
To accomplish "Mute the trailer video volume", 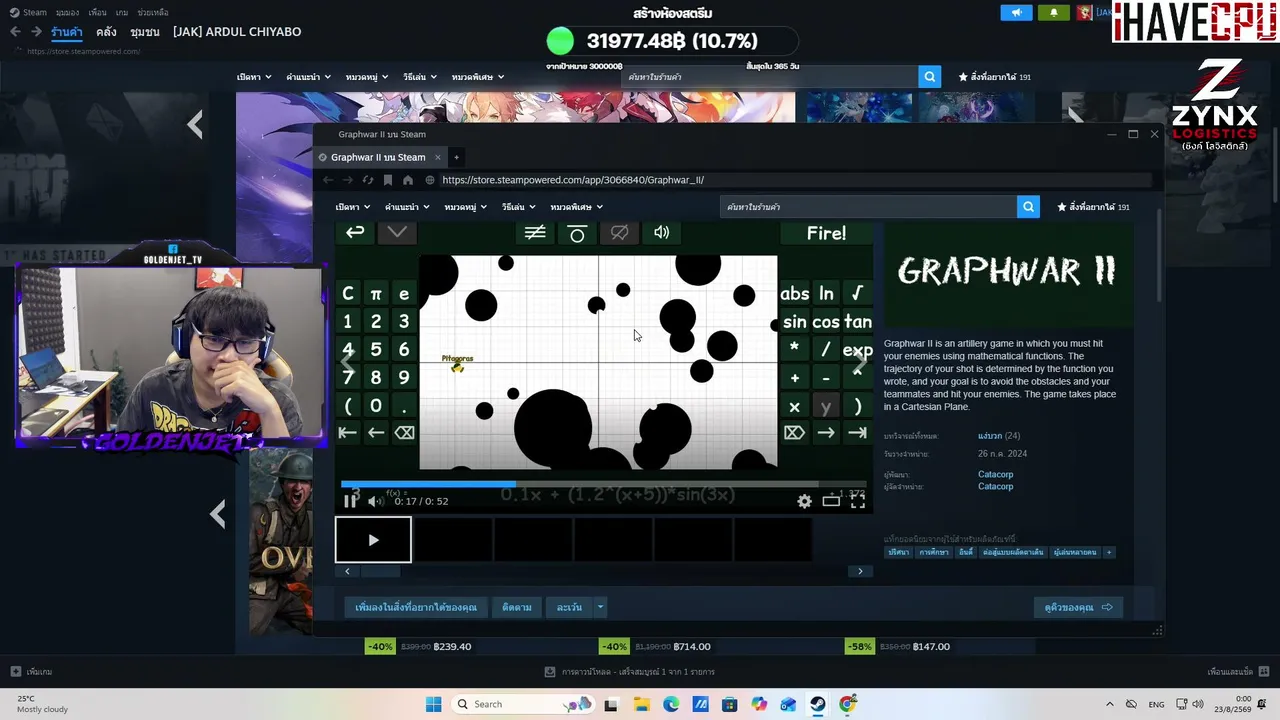I will point(375,501).
